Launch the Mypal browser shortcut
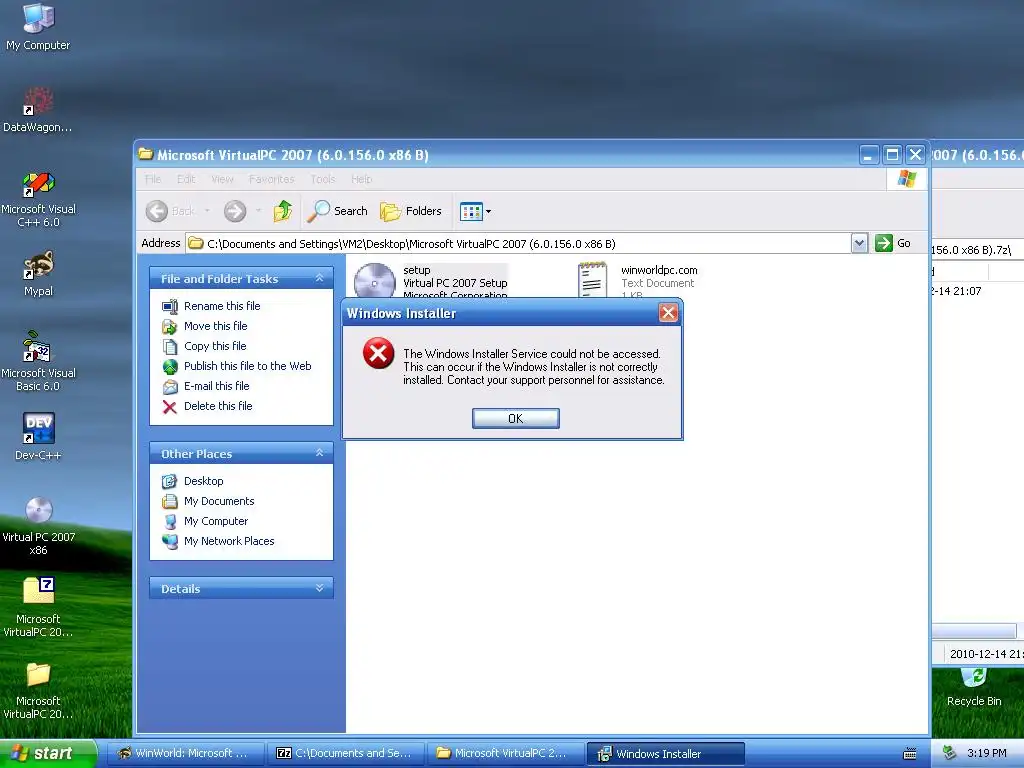The width and height of the screenshot is (1024, 768). click(38, 273)
